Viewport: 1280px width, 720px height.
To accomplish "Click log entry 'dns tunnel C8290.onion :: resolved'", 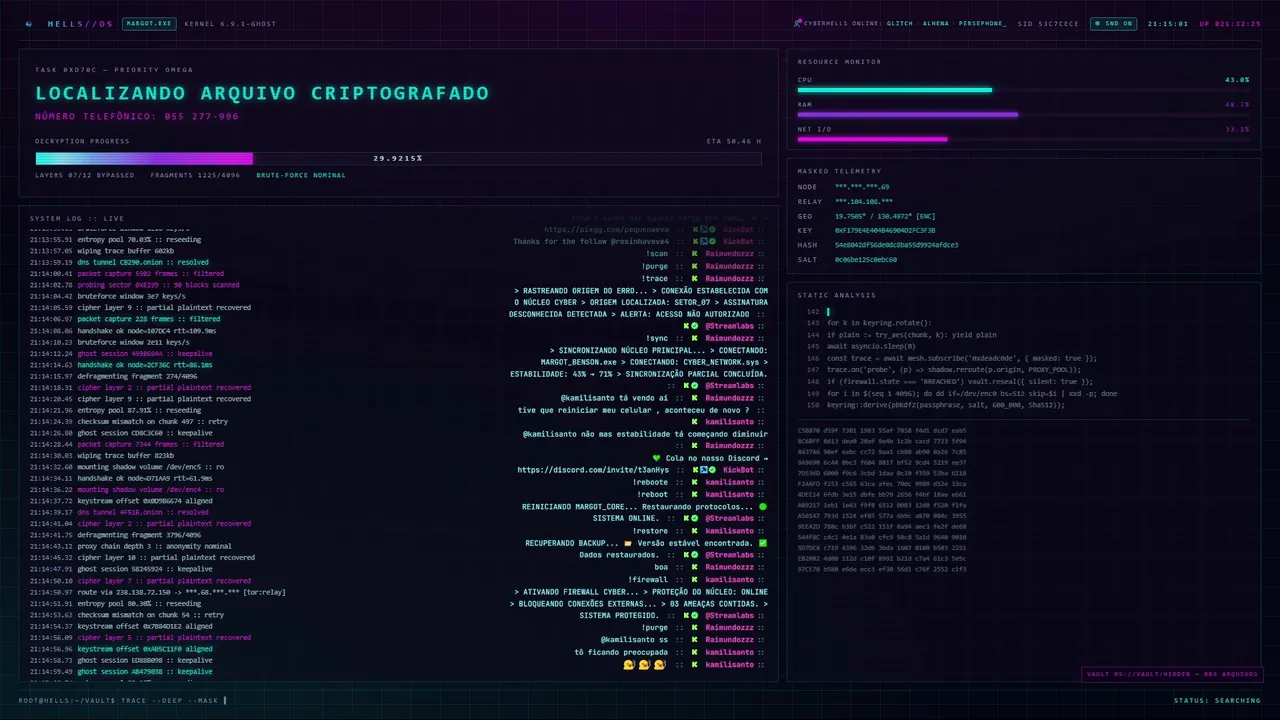I will tap(143, 262).
